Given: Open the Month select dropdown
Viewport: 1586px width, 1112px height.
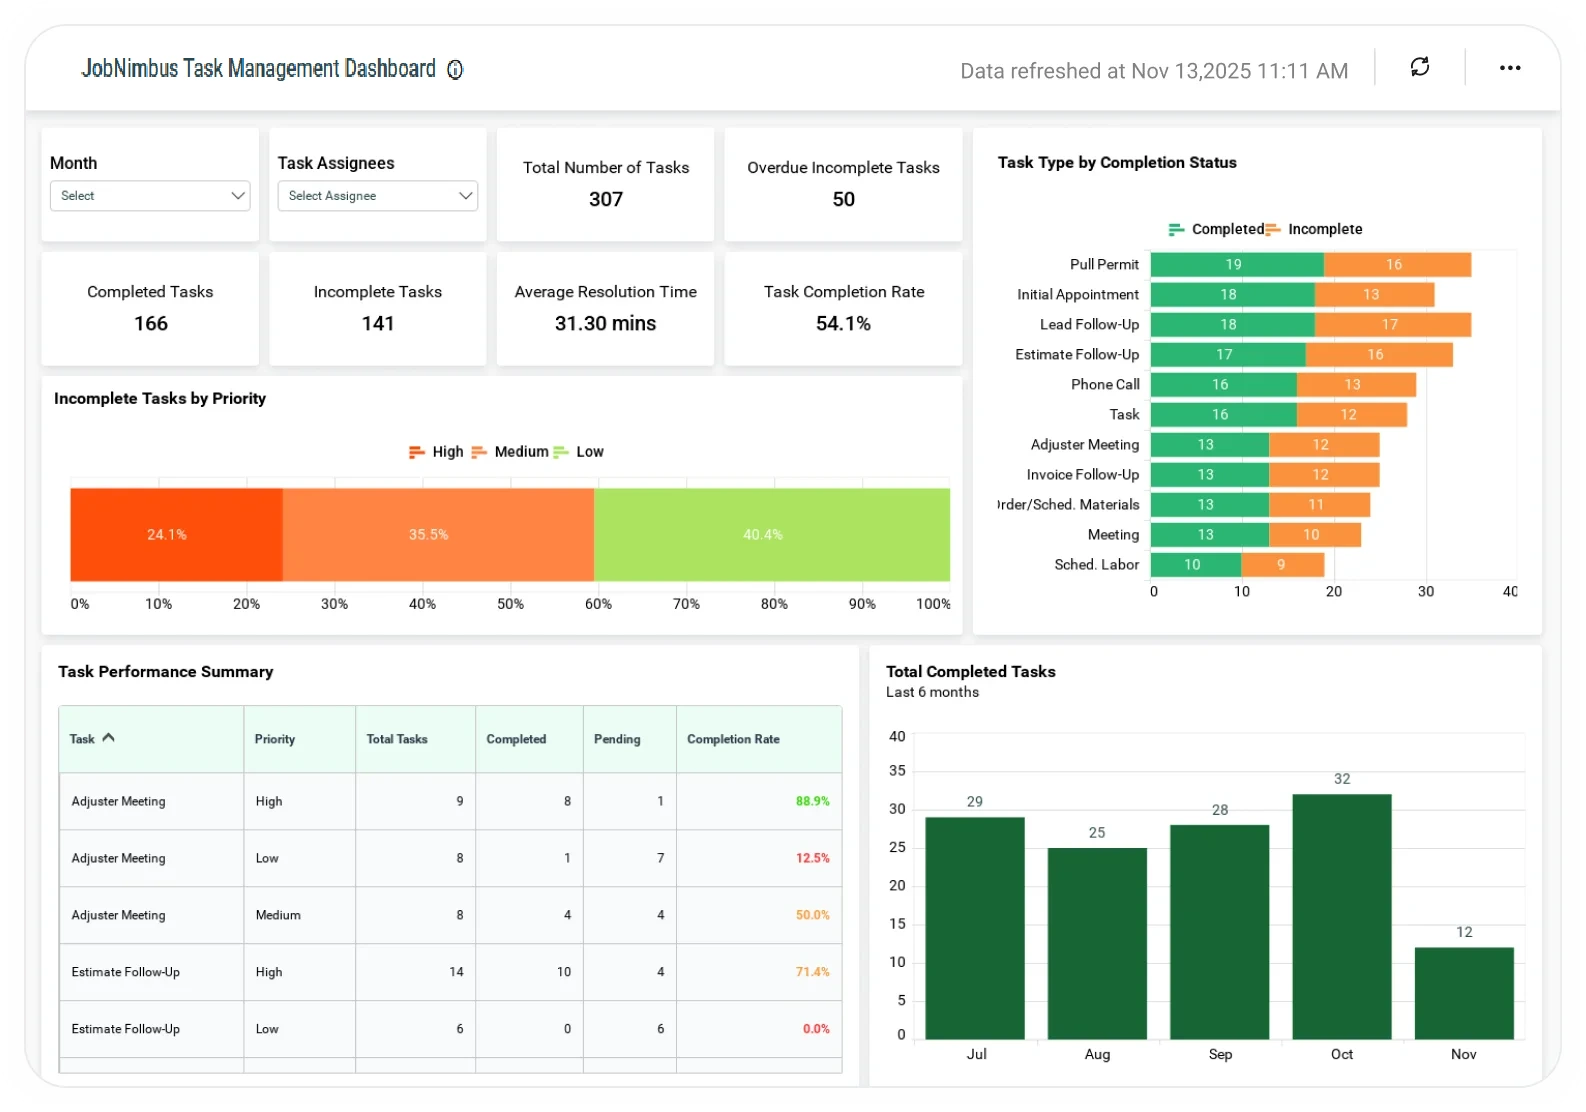Looking at the screenshot, I should [150, 196].
